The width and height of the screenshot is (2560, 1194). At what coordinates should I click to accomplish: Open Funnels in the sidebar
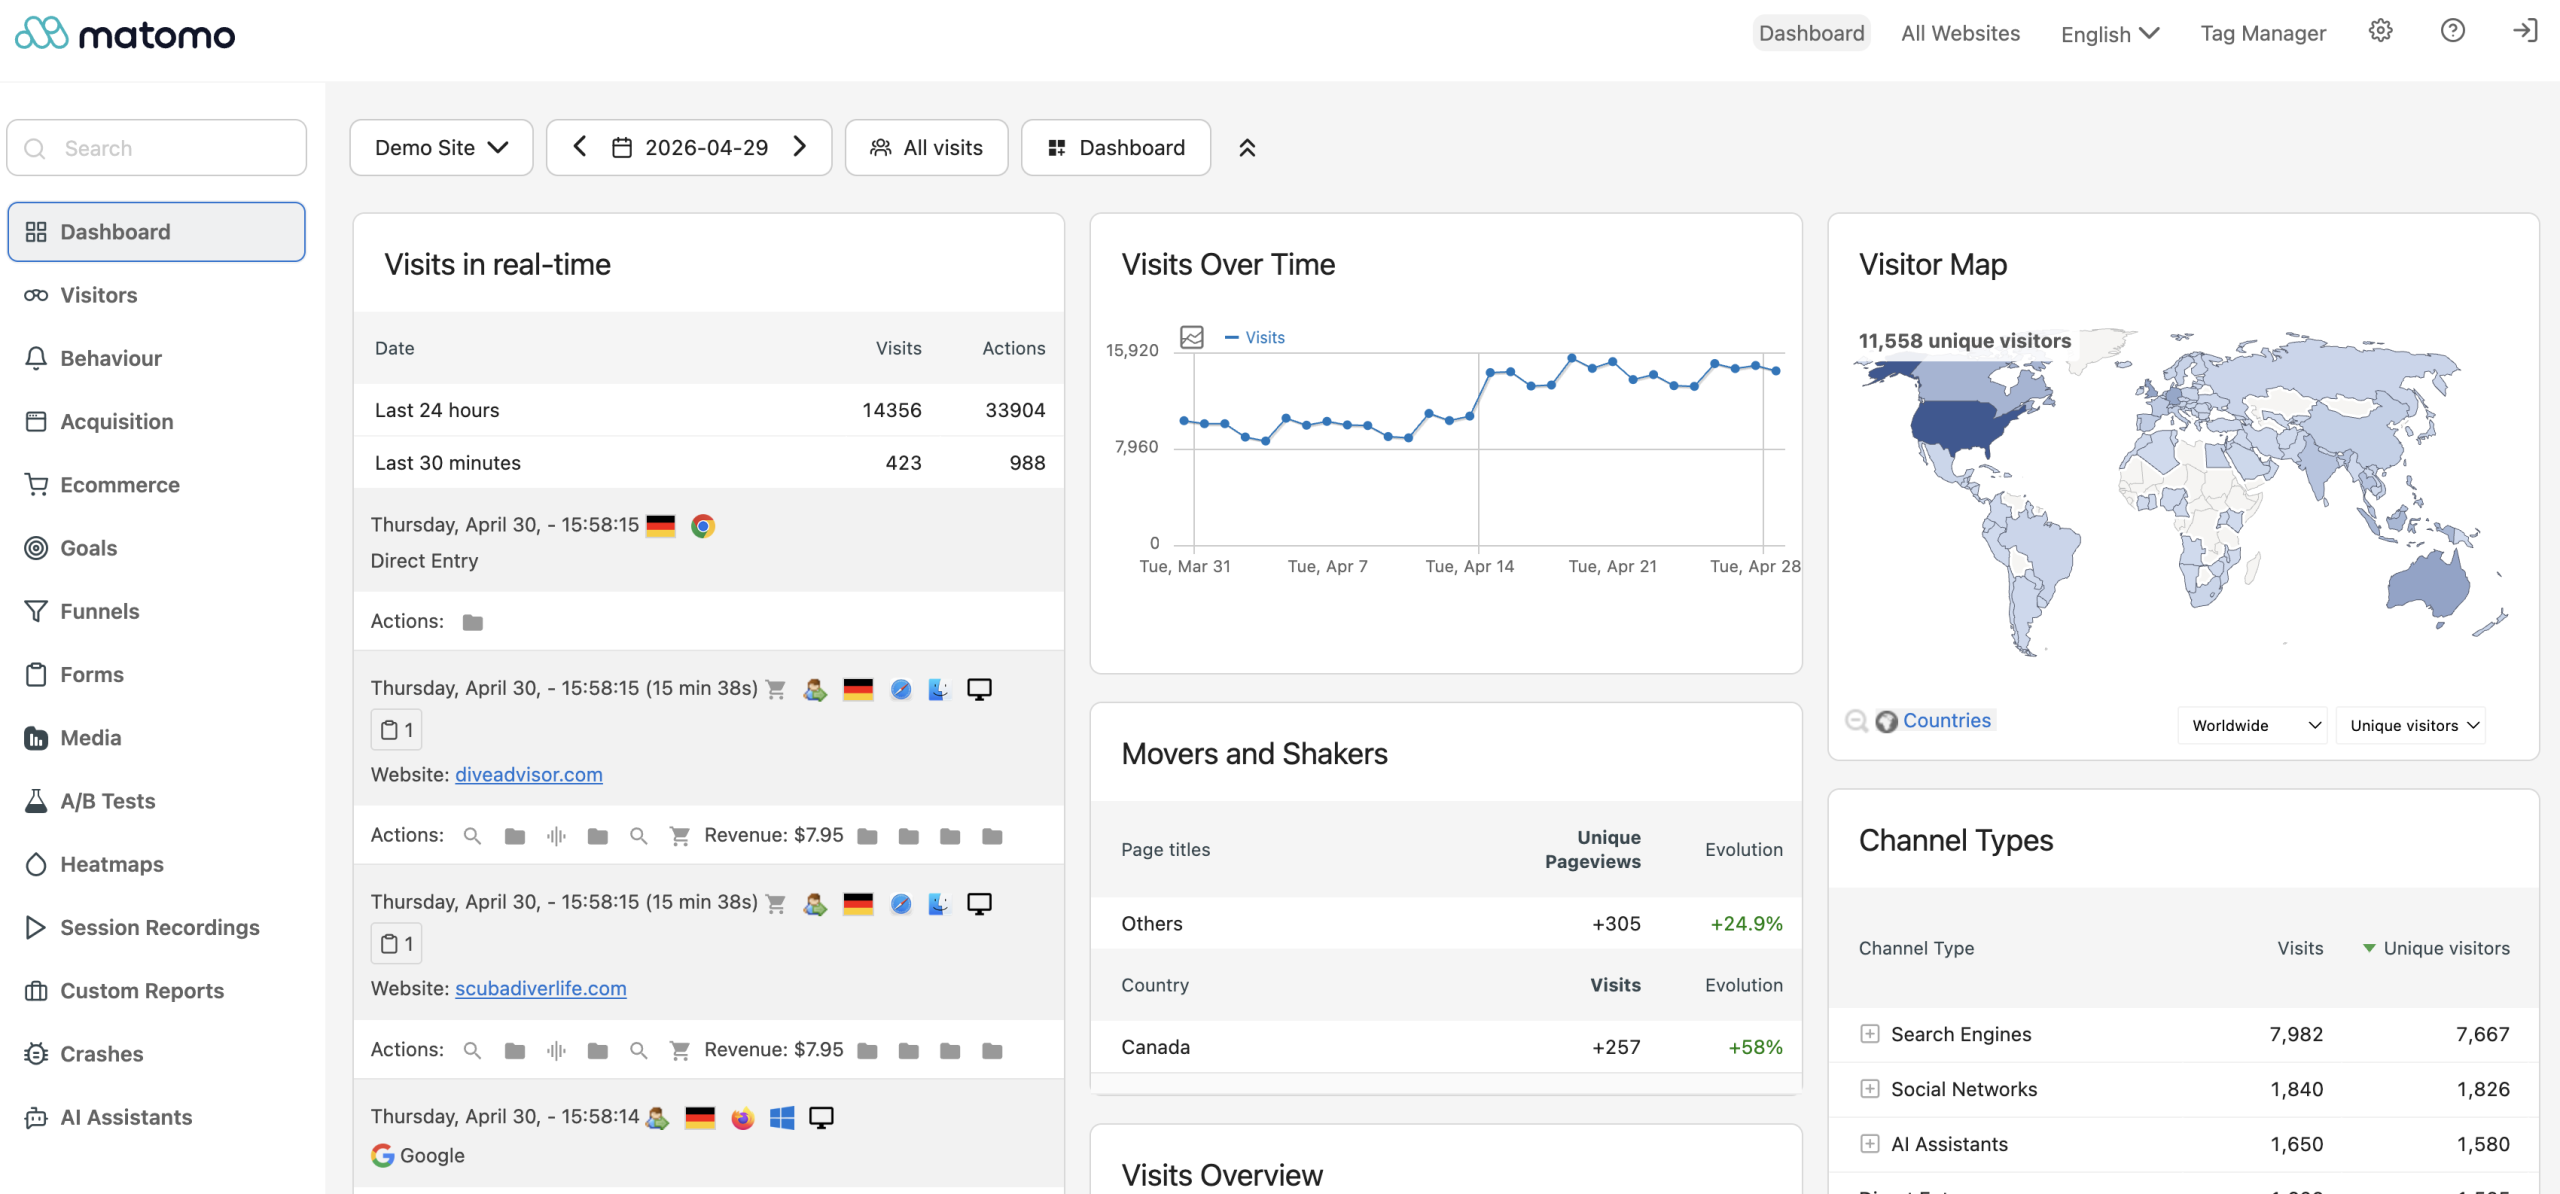point(157,611)
